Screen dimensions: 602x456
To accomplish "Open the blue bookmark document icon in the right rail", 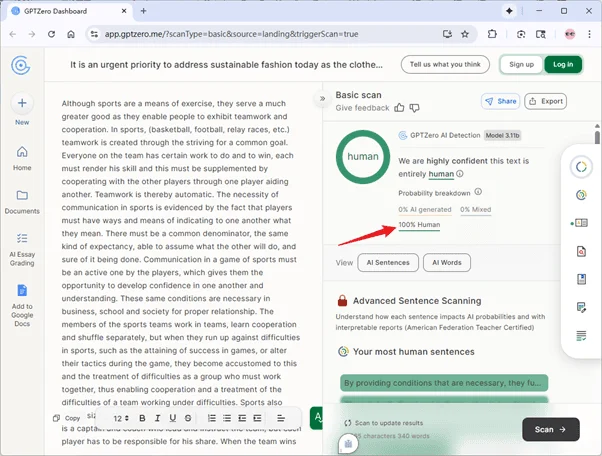I will pos(581,279).
